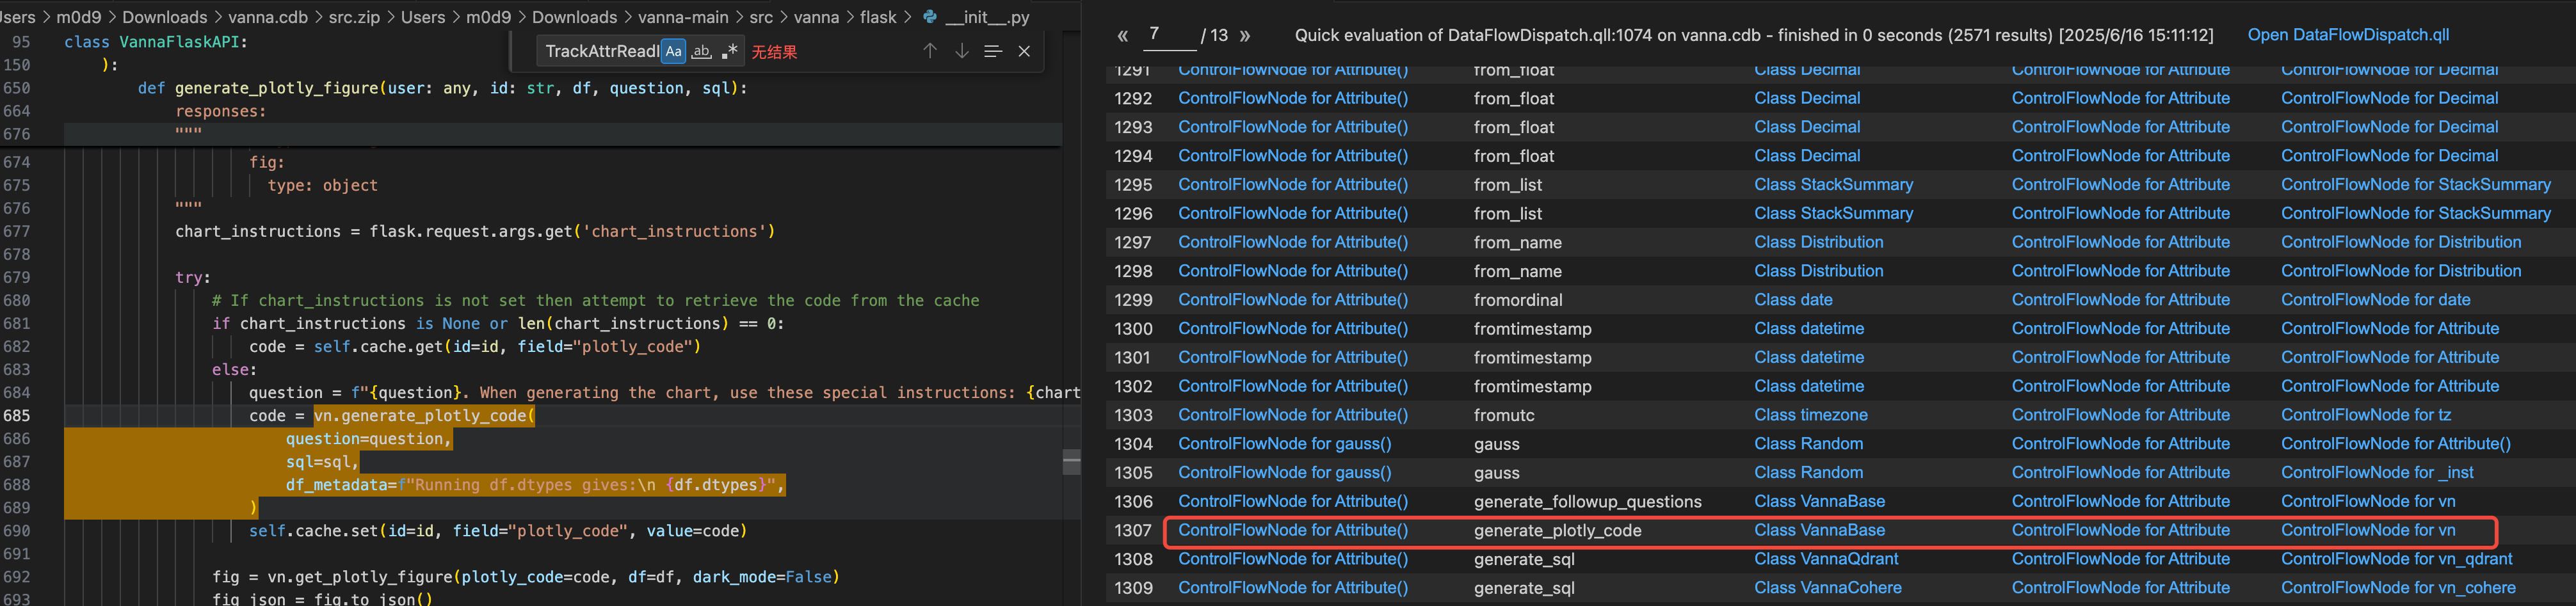Open ControlFlowNode for vn_qdrant link

pos(2396,559)
